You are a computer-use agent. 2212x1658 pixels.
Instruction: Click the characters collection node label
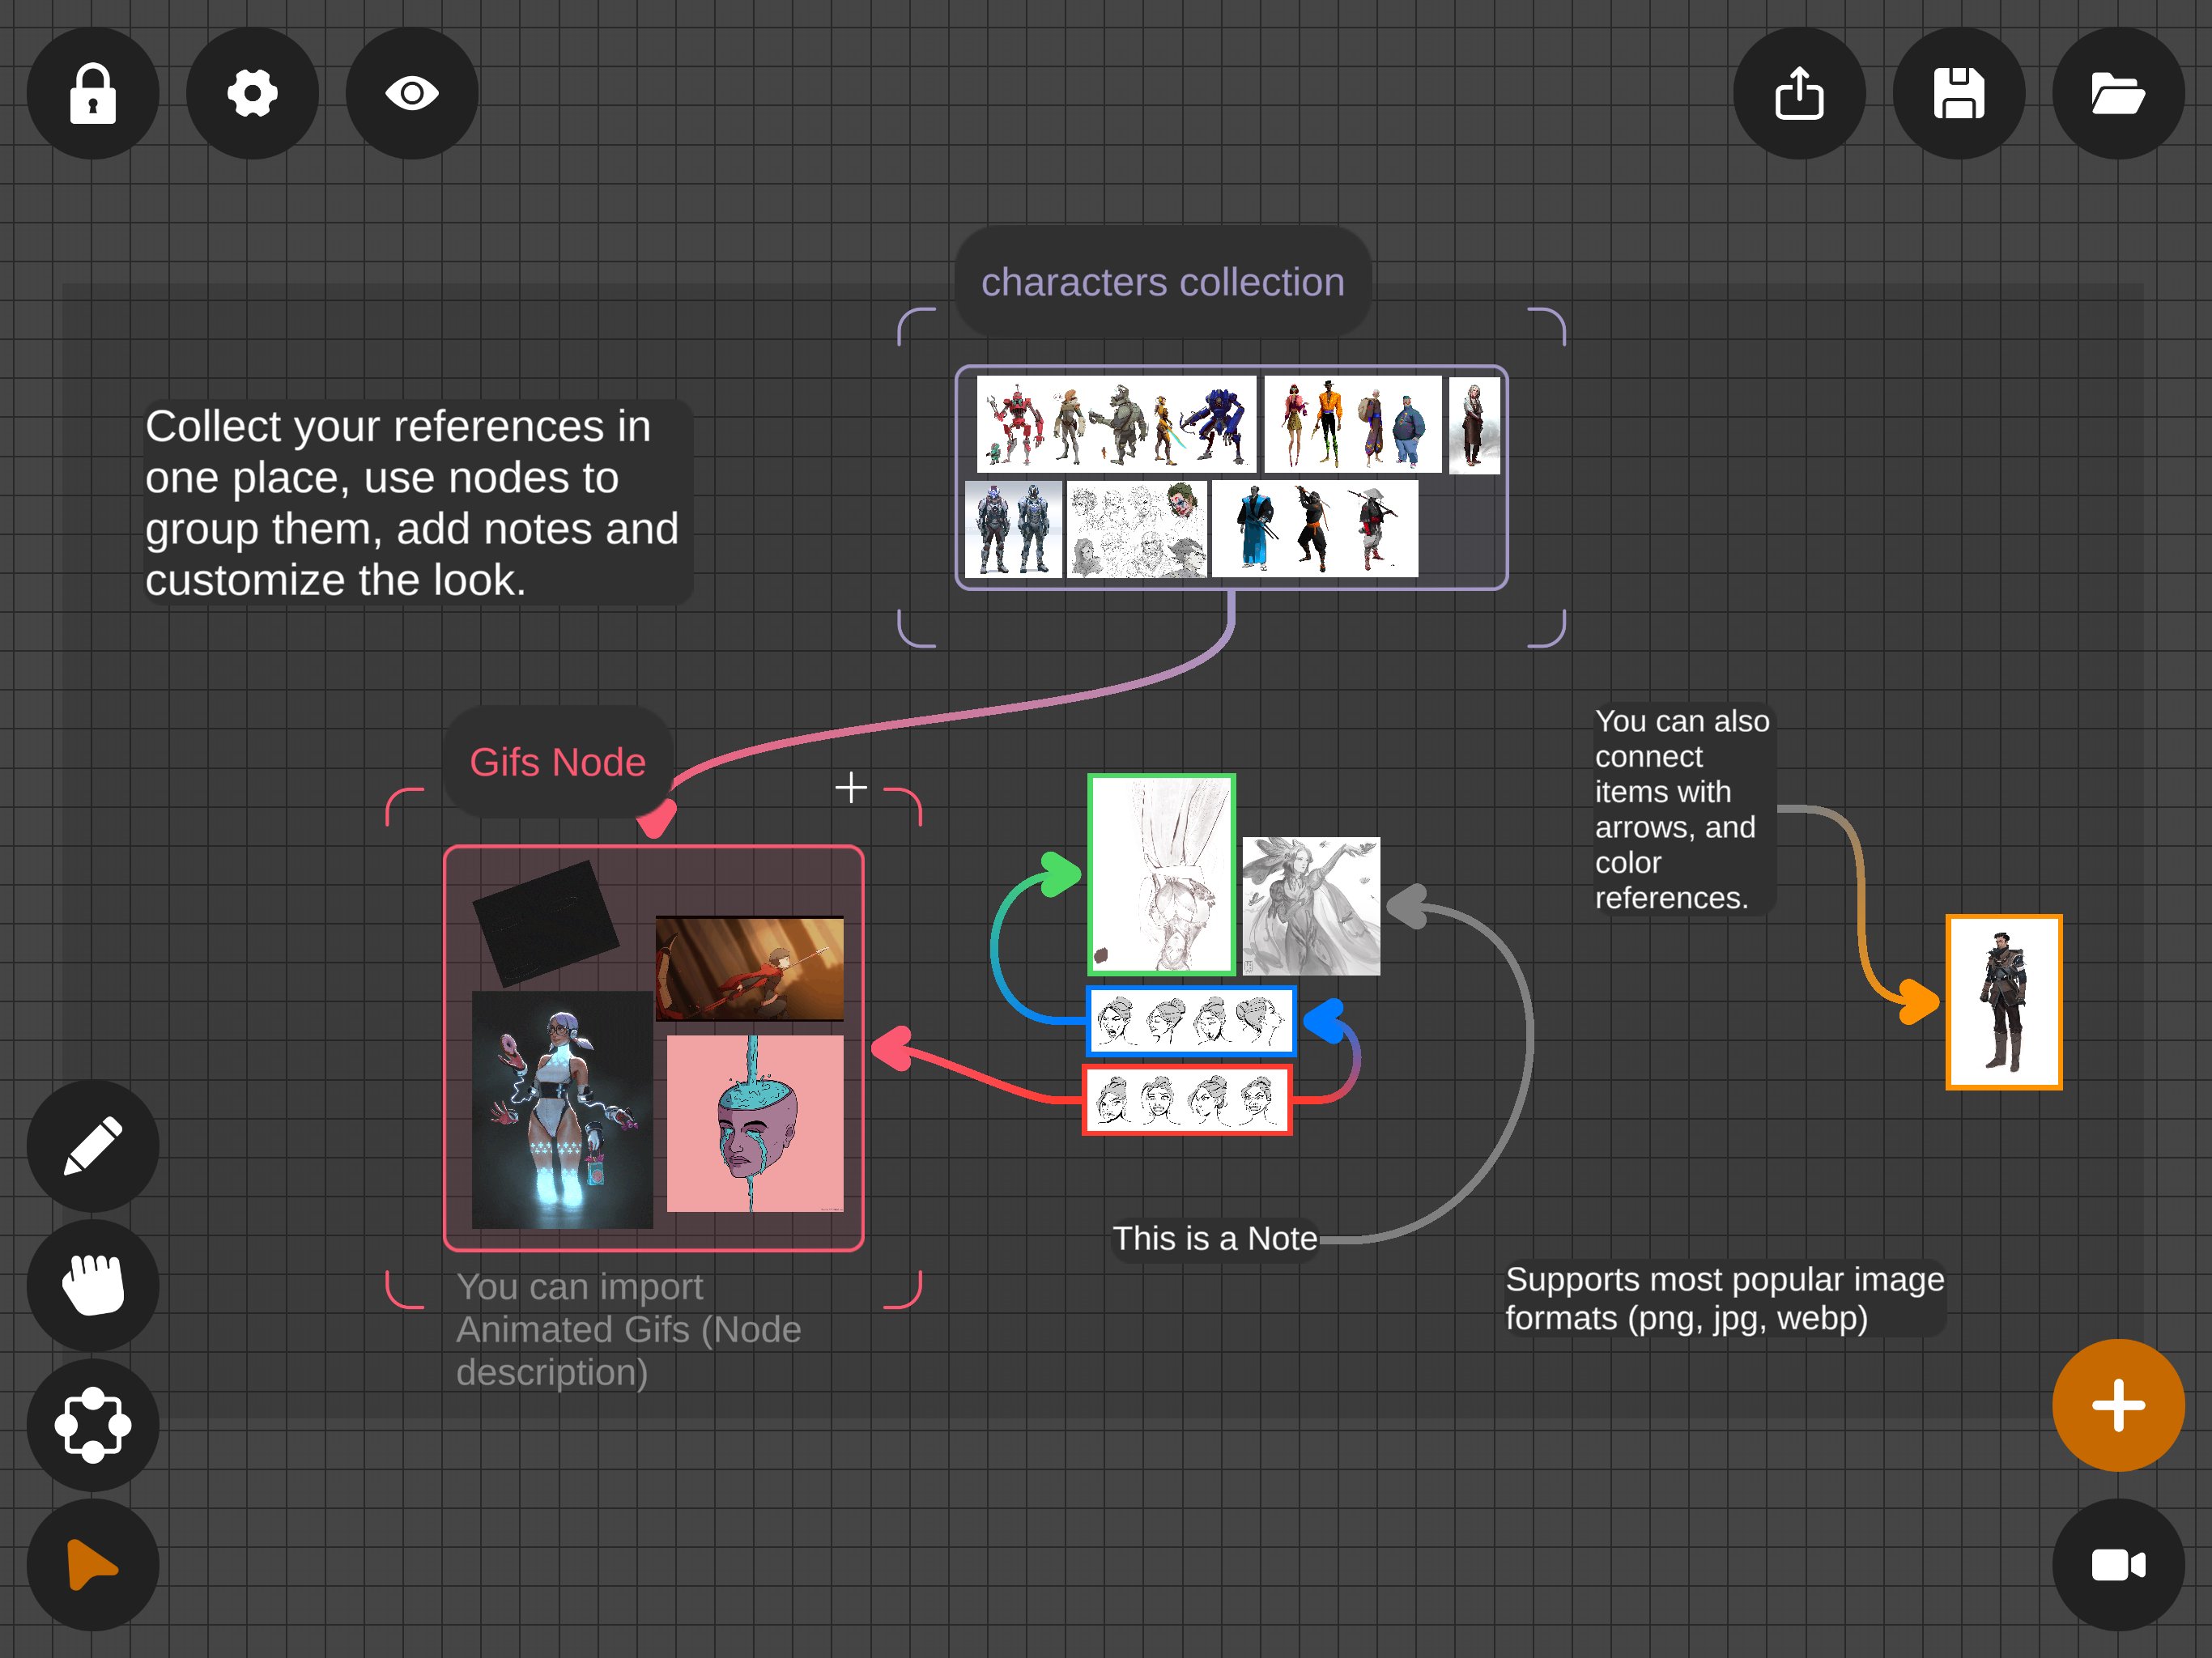coord(1162,282)
